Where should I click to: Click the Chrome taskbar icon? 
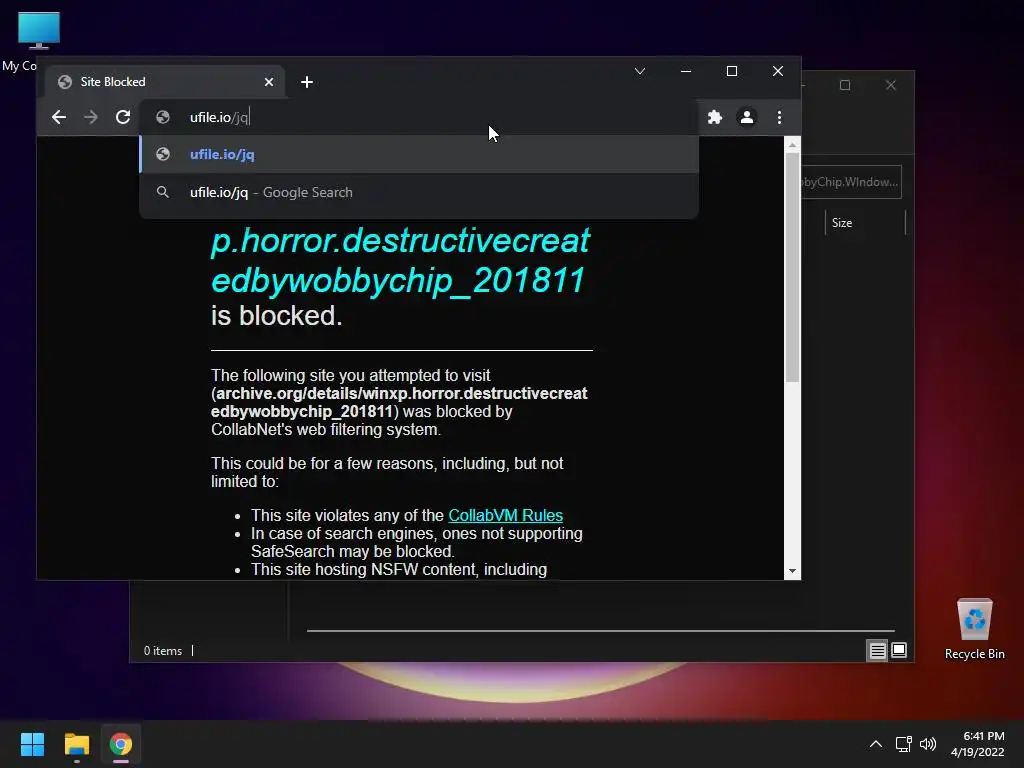point(121,744)
